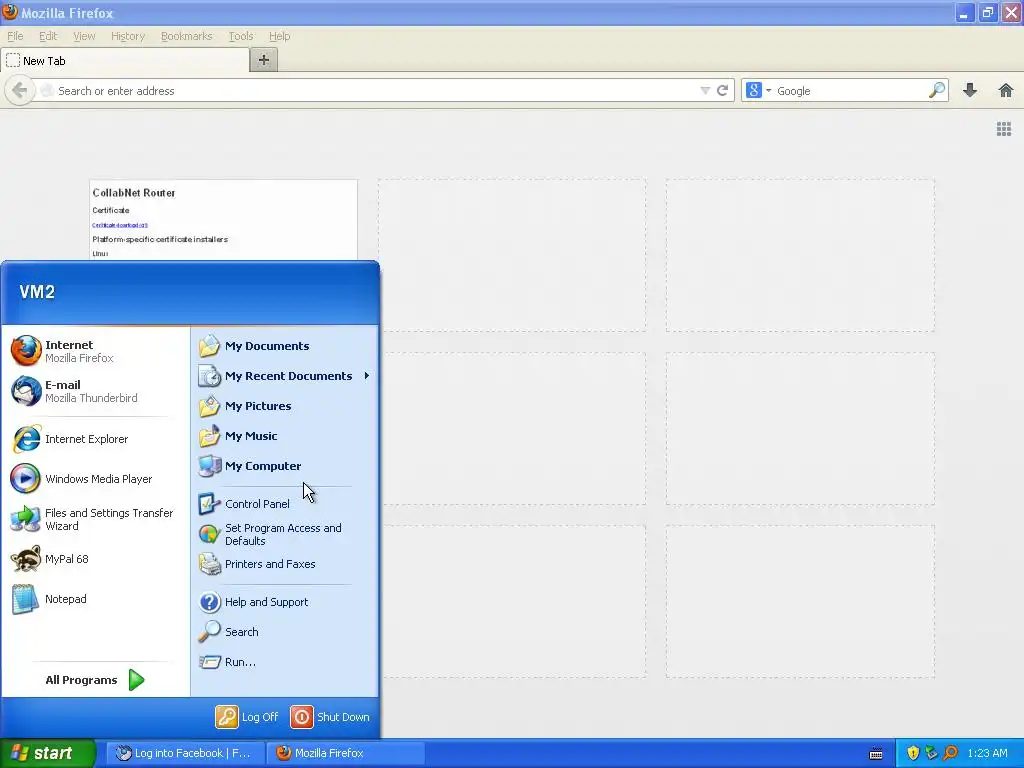Viewport: 1024px width, 768px height.
Task: Click the address bar field
Action: [x=372, y=91]
